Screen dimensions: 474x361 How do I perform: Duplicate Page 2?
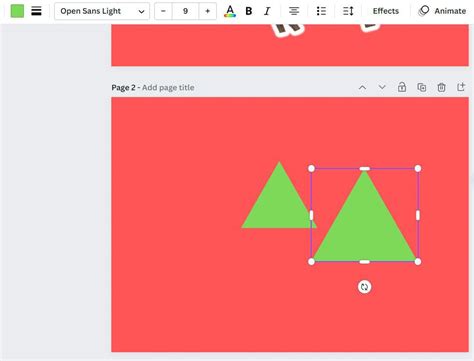pyautogui.click(x=422, y=87)
